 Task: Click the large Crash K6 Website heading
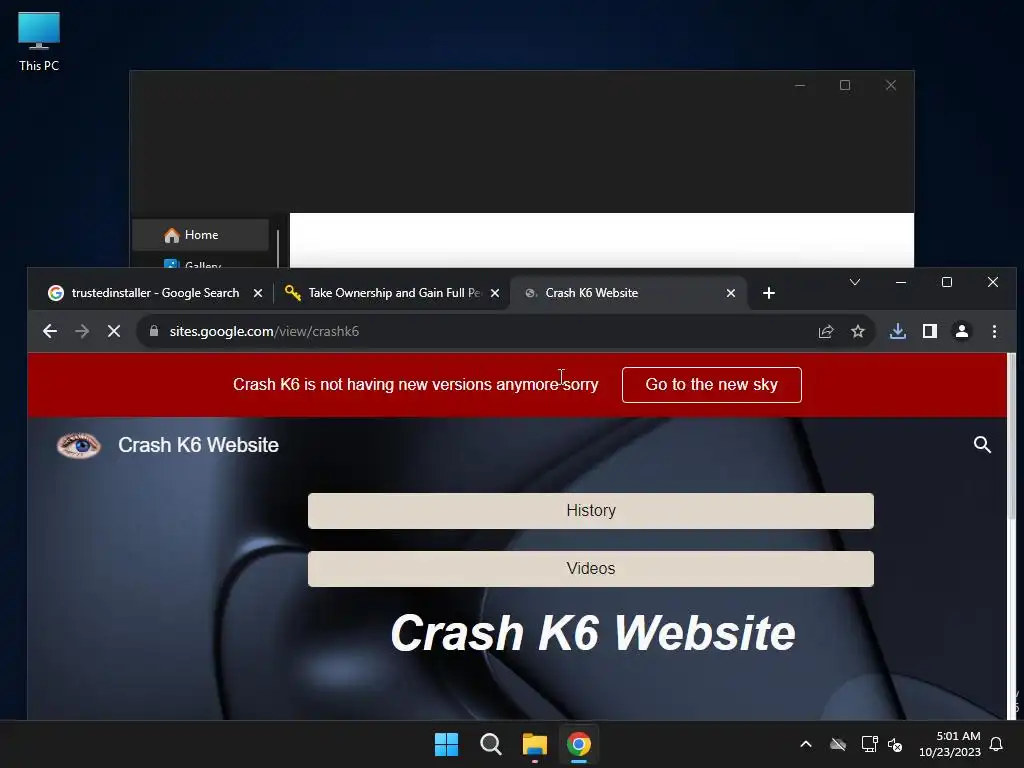[593, 633]
